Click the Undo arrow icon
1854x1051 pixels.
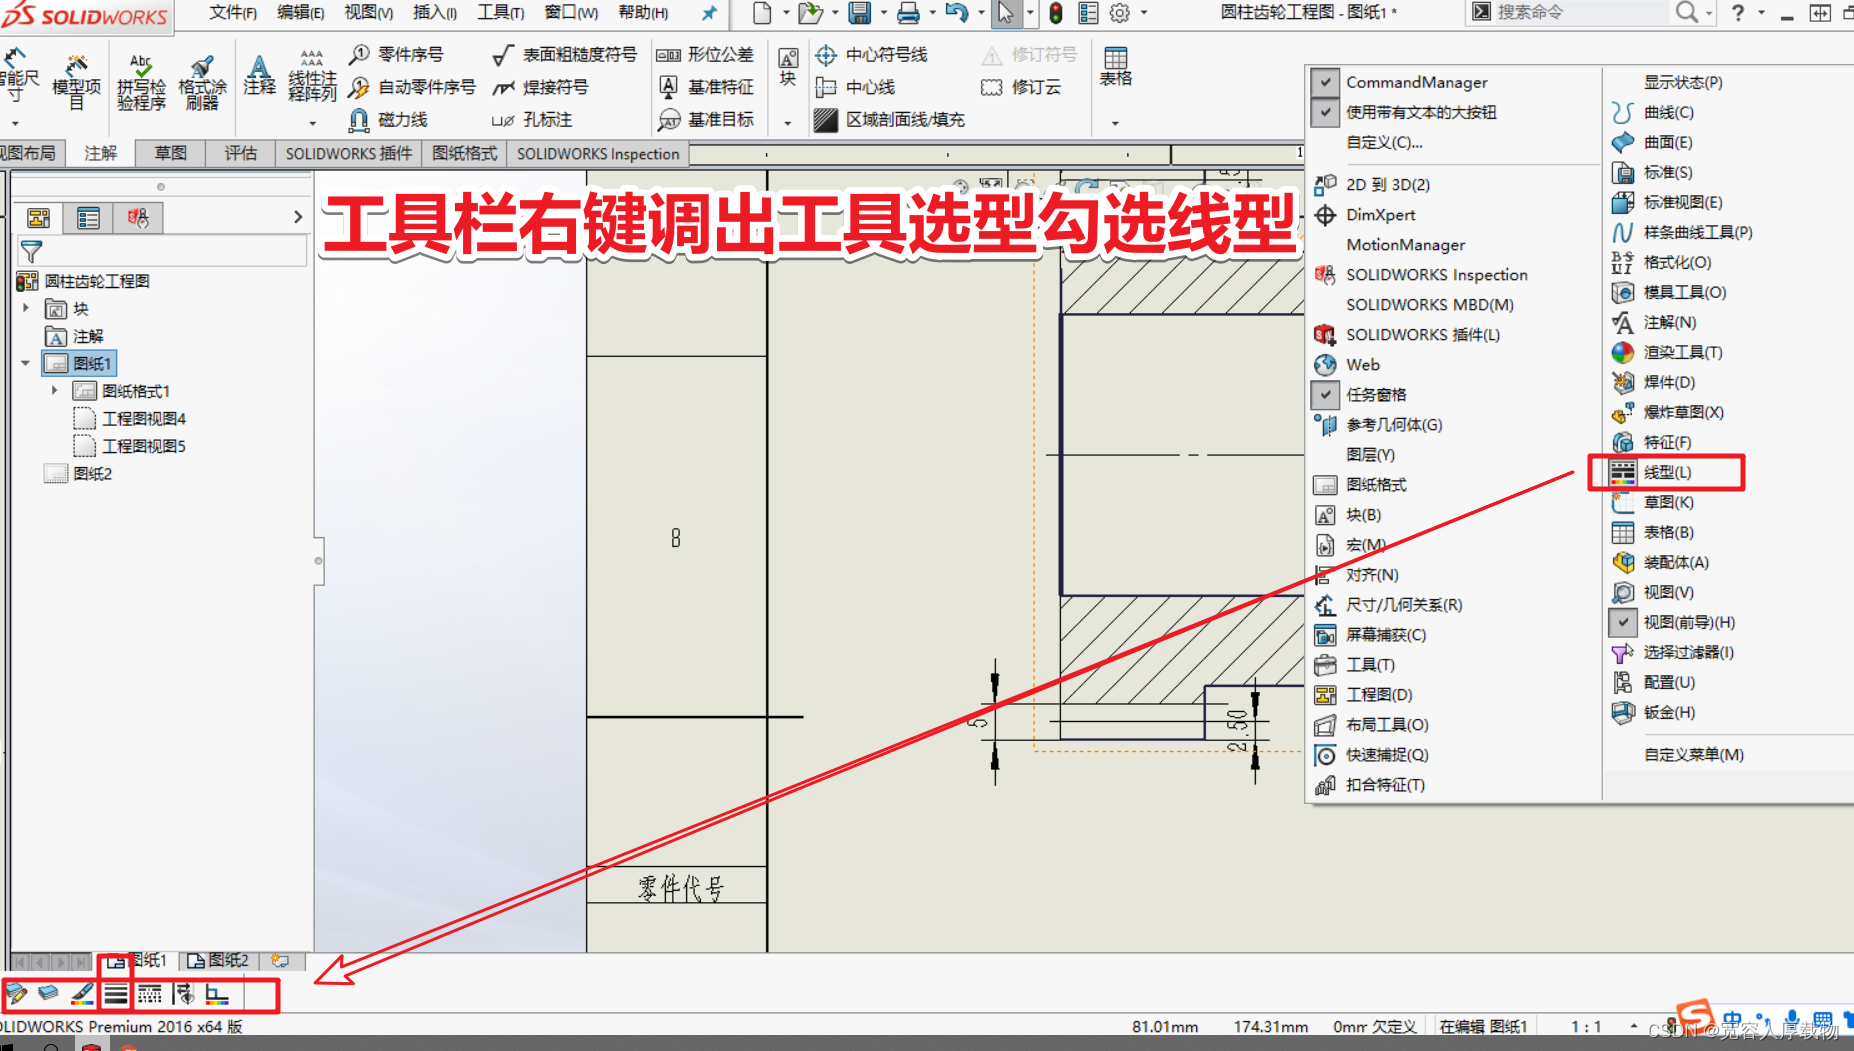click(957, 13)
